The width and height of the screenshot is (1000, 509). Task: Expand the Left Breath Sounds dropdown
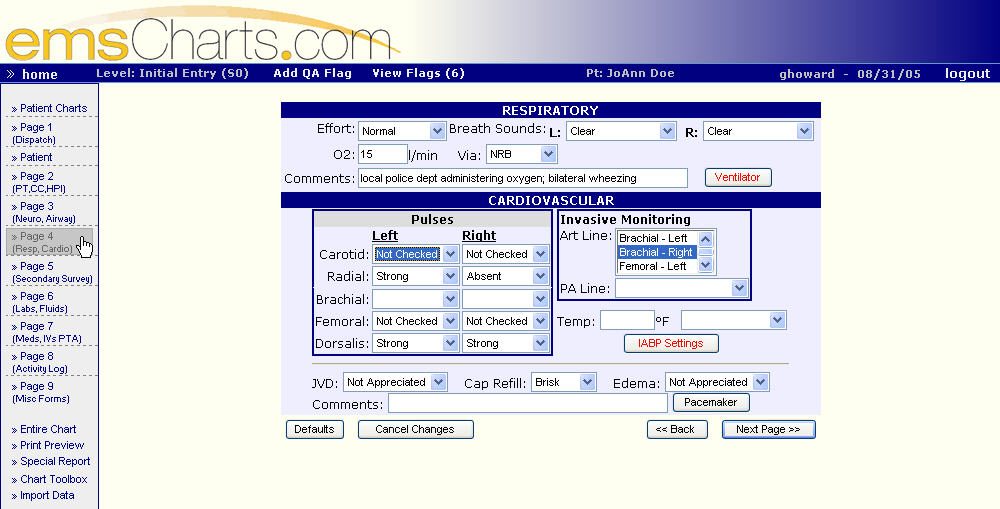[621, 131]
